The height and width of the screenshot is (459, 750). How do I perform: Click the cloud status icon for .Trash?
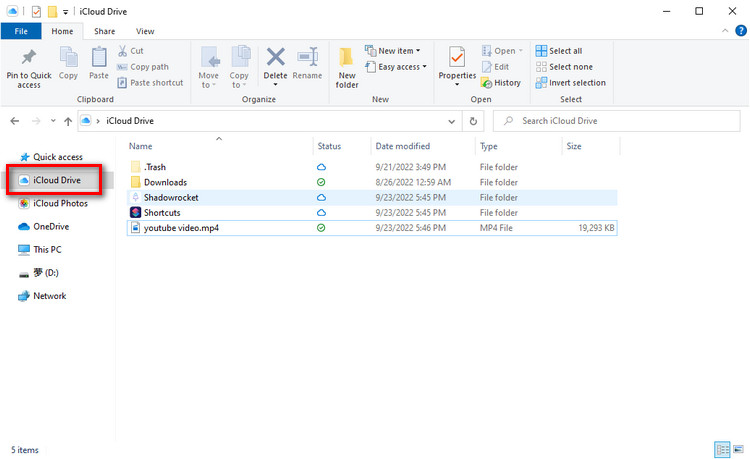click(x=321, y=167)
